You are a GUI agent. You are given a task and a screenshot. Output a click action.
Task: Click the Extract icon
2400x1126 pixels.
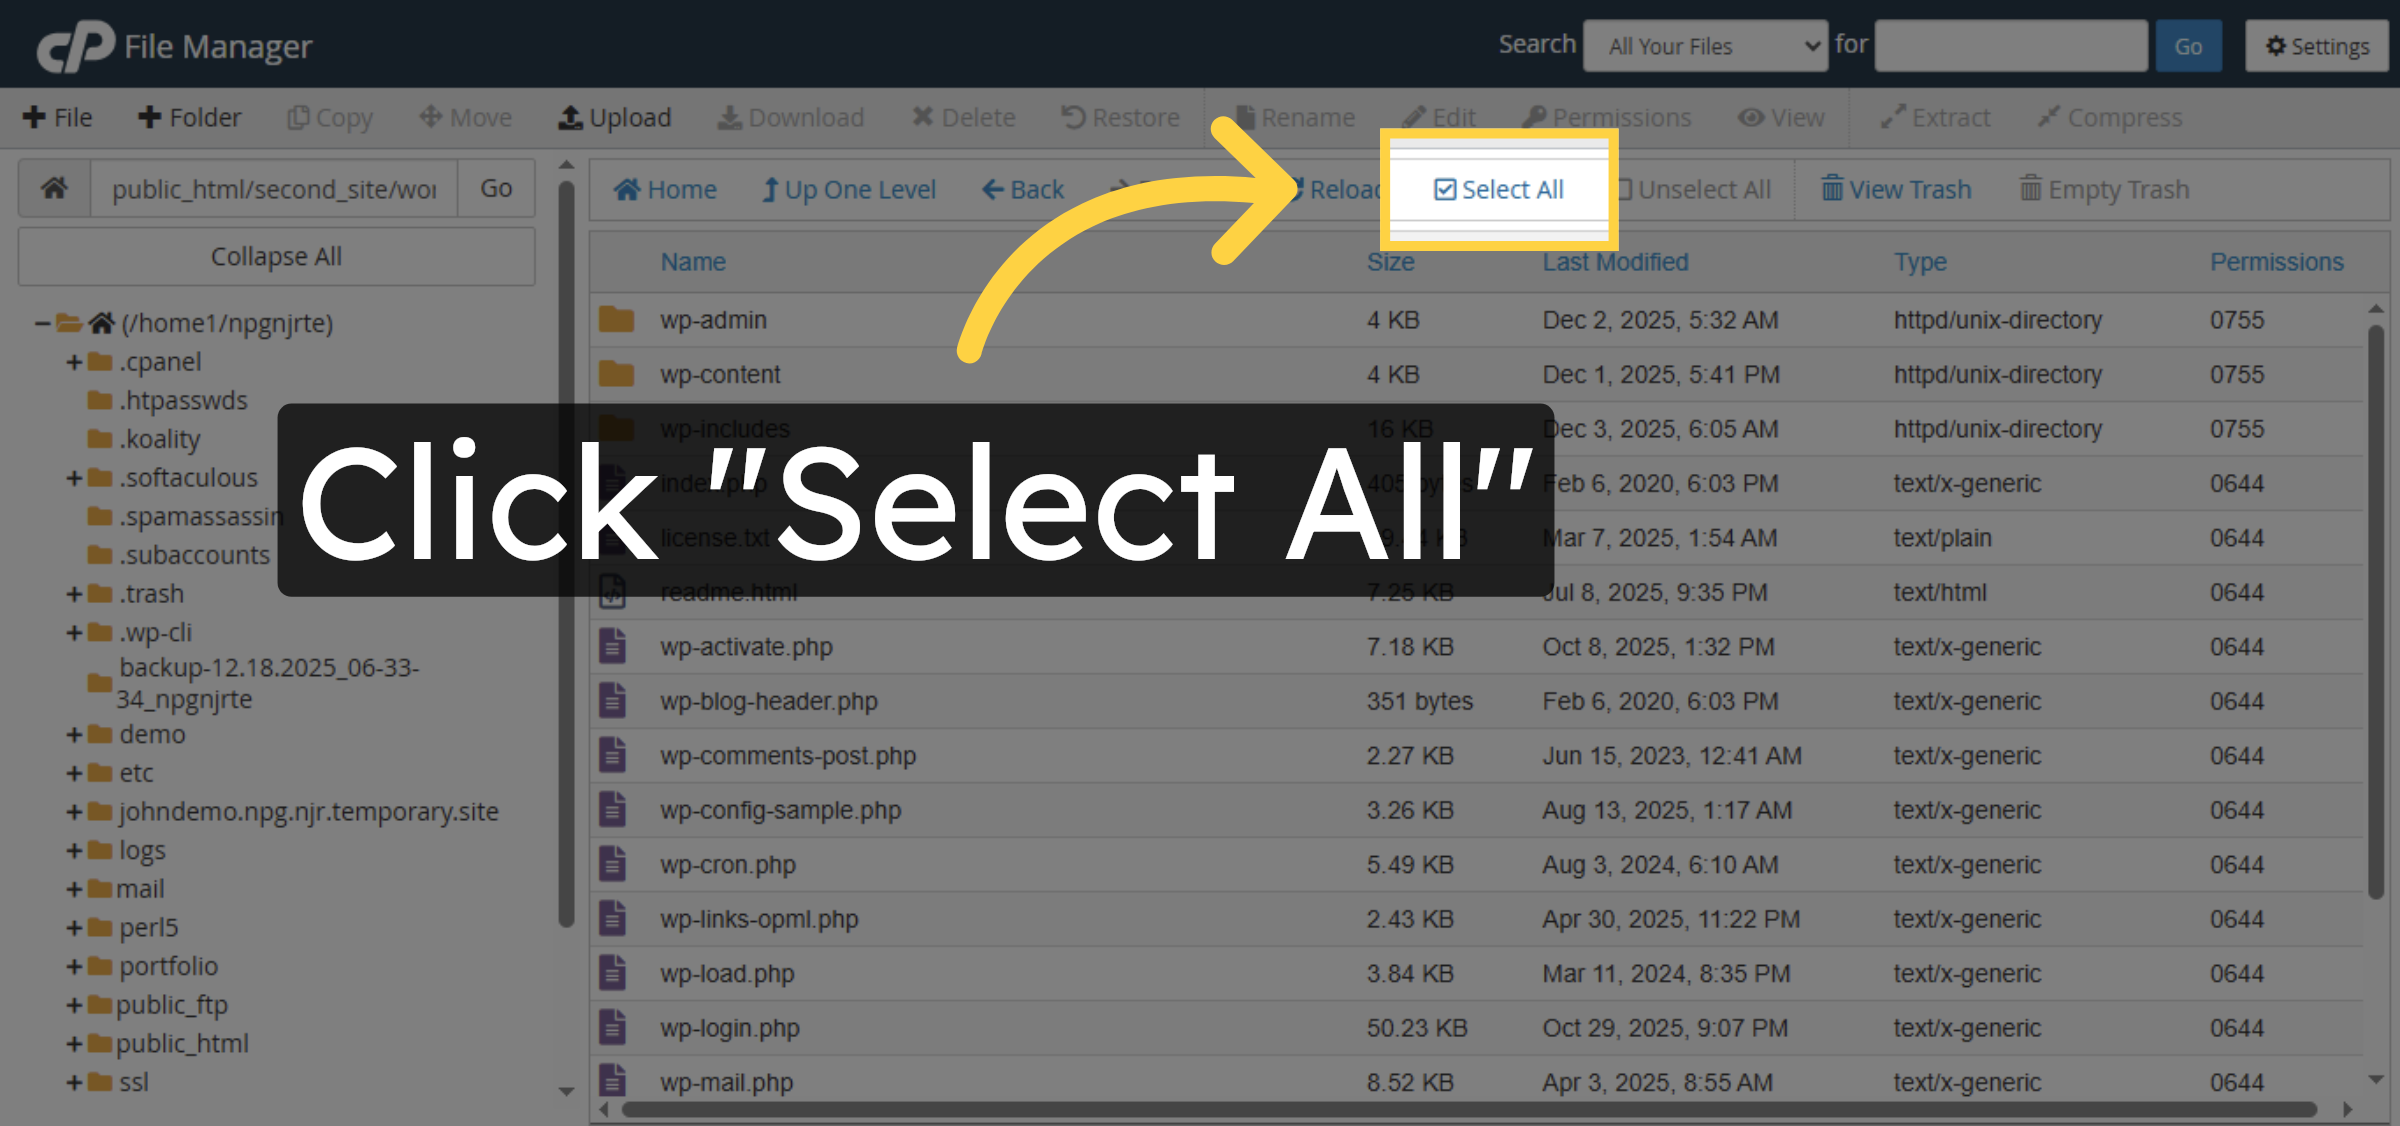[1934, 117]
